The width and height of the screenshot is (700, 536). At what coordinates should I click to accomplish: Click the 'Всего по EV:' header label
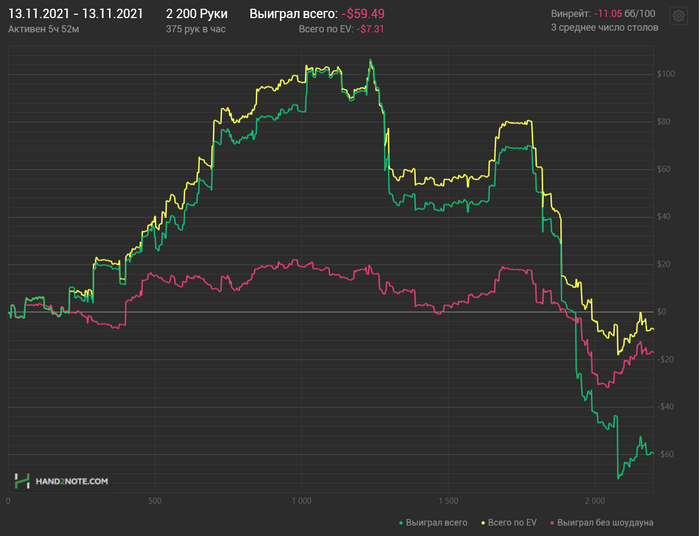click(326, 29)
